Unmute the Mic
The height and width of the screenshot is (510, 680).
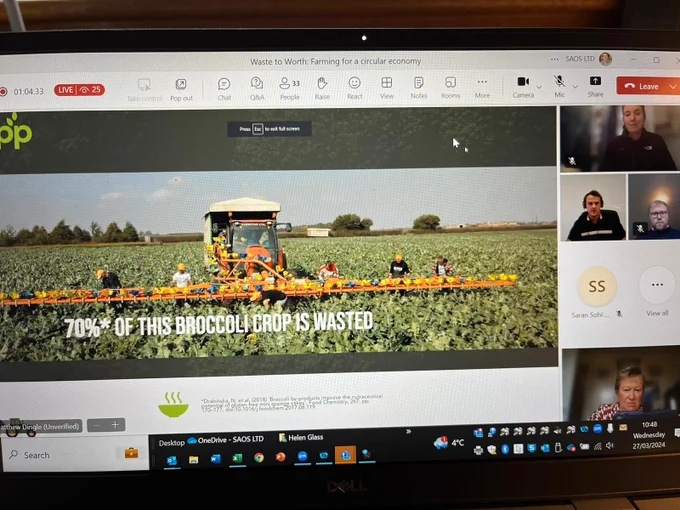pos(559,86)
